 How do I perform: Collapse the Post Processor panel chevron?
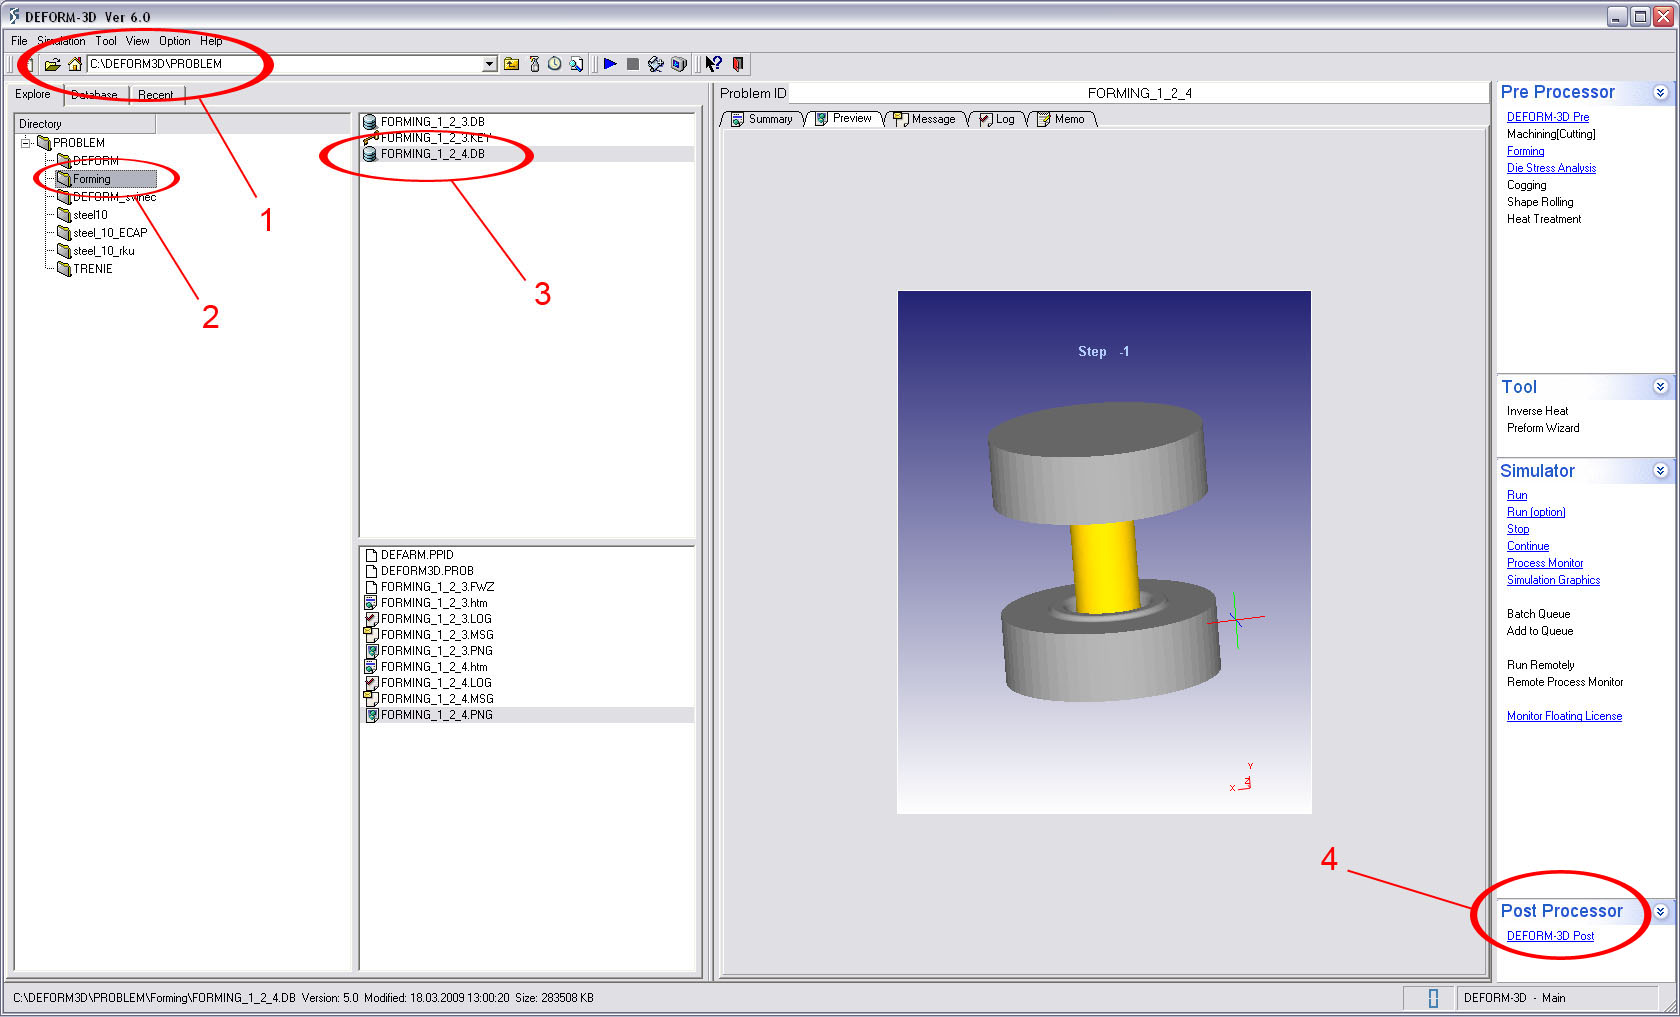(1660, 911)
